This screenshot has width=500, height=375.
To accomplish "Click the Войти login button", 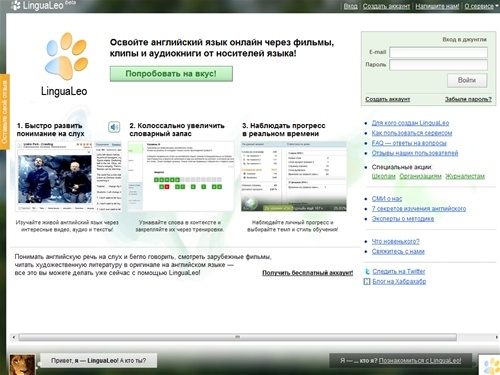I will pyautogui.click(x=467, y=80).
